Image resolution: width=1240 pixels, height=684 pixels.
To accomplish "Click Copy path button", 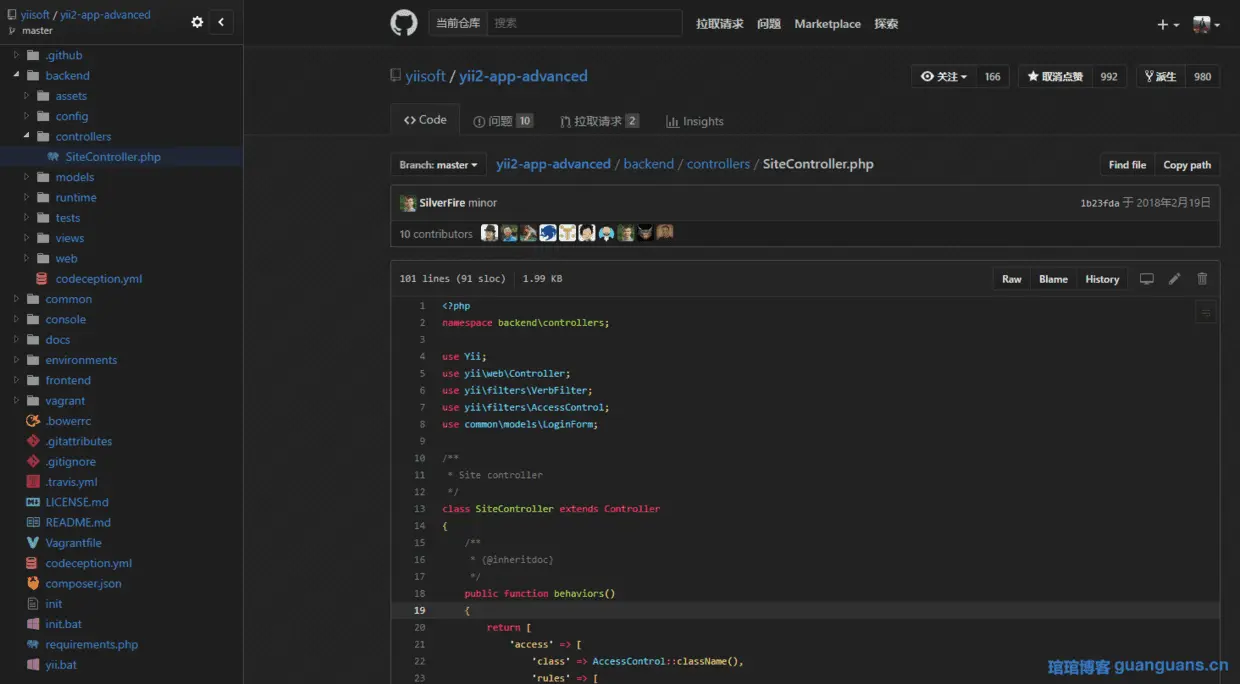I will click(x=1187, y=165).
